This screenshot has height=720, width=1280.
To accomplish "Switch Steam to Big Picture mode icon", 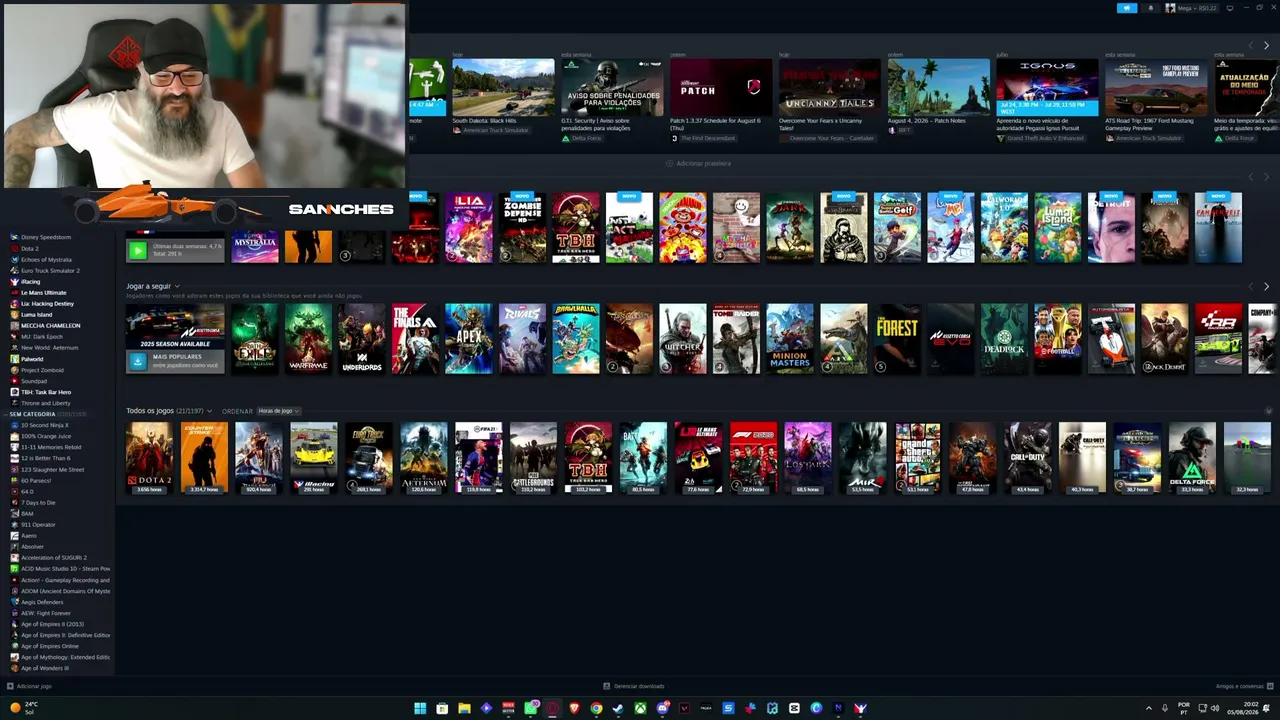I will click(x=1229, y=8).
